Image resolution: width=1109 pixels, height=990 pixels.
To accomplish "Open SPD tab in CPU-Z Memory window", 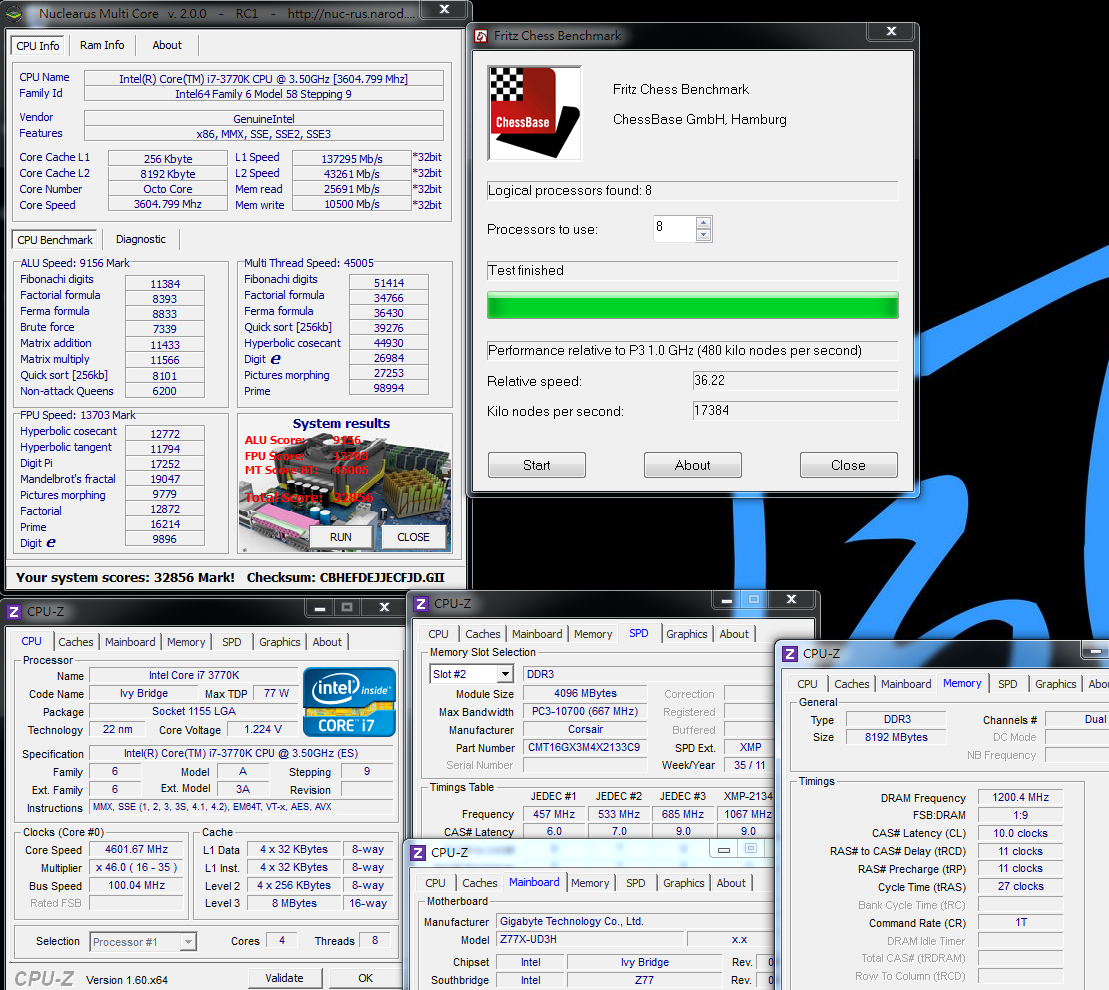I will pyautogui.click(x=1008, y=684).
